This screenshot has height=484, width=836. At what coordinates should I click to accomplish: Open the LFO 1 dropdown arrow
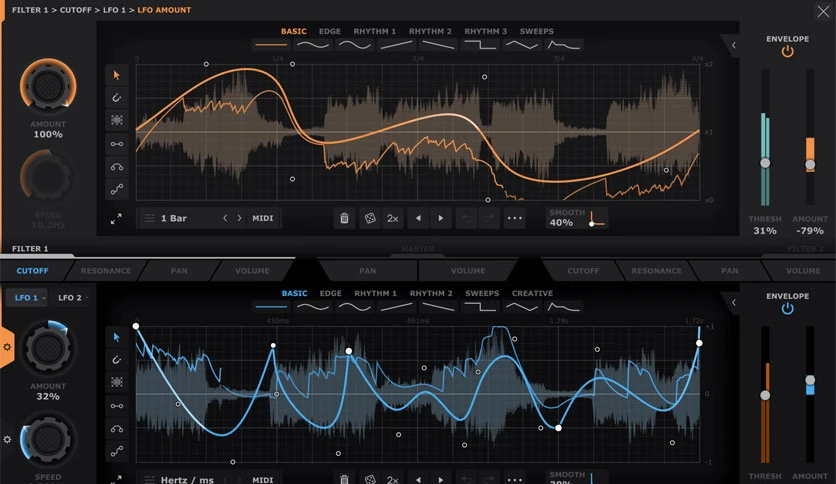[x=44, y=298]
